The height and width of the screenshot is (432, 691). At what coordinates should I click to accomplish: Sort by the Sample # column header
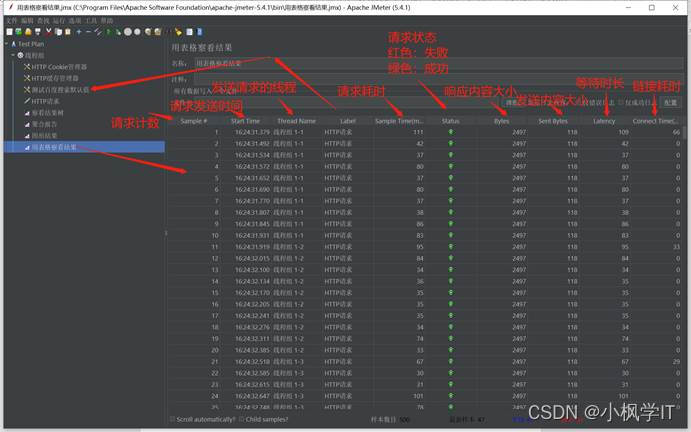tap(194, 121)
